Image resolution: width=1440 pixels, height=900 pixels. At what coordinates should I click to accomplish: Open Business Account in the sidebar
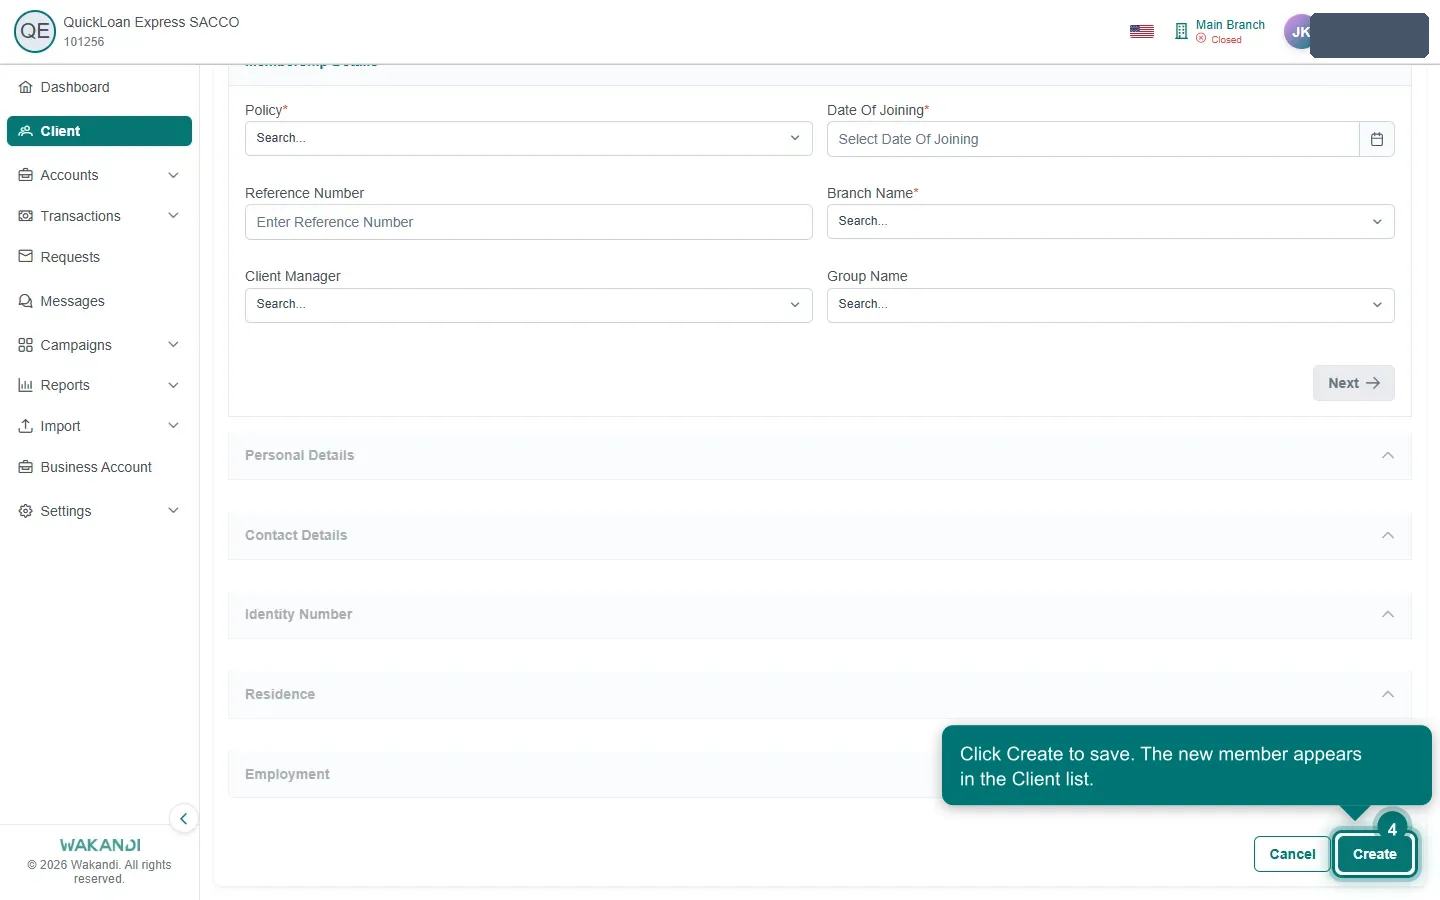click(99, 467)
